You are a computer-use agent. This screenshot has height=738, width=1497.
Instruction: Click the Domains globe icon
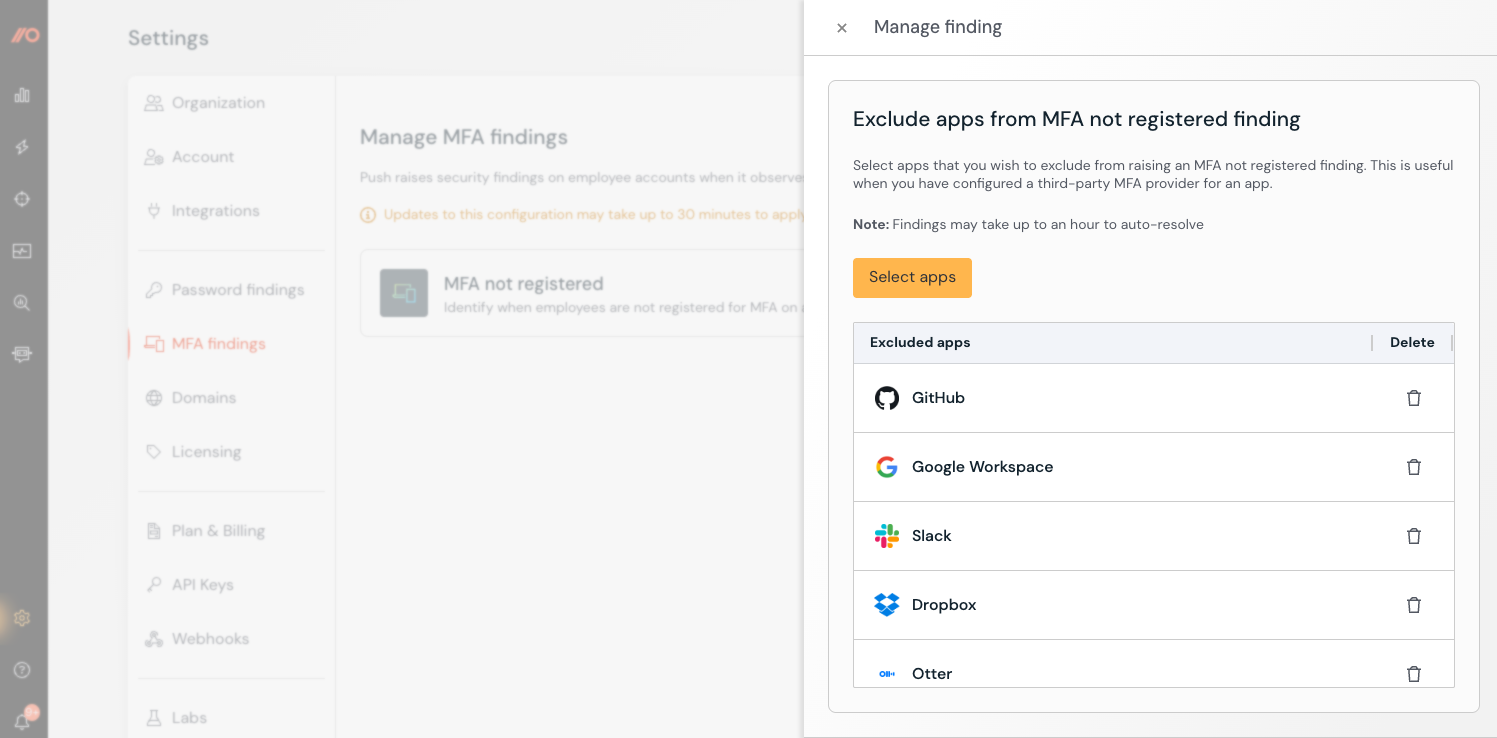pyautogui.click(x=154, y=398)
